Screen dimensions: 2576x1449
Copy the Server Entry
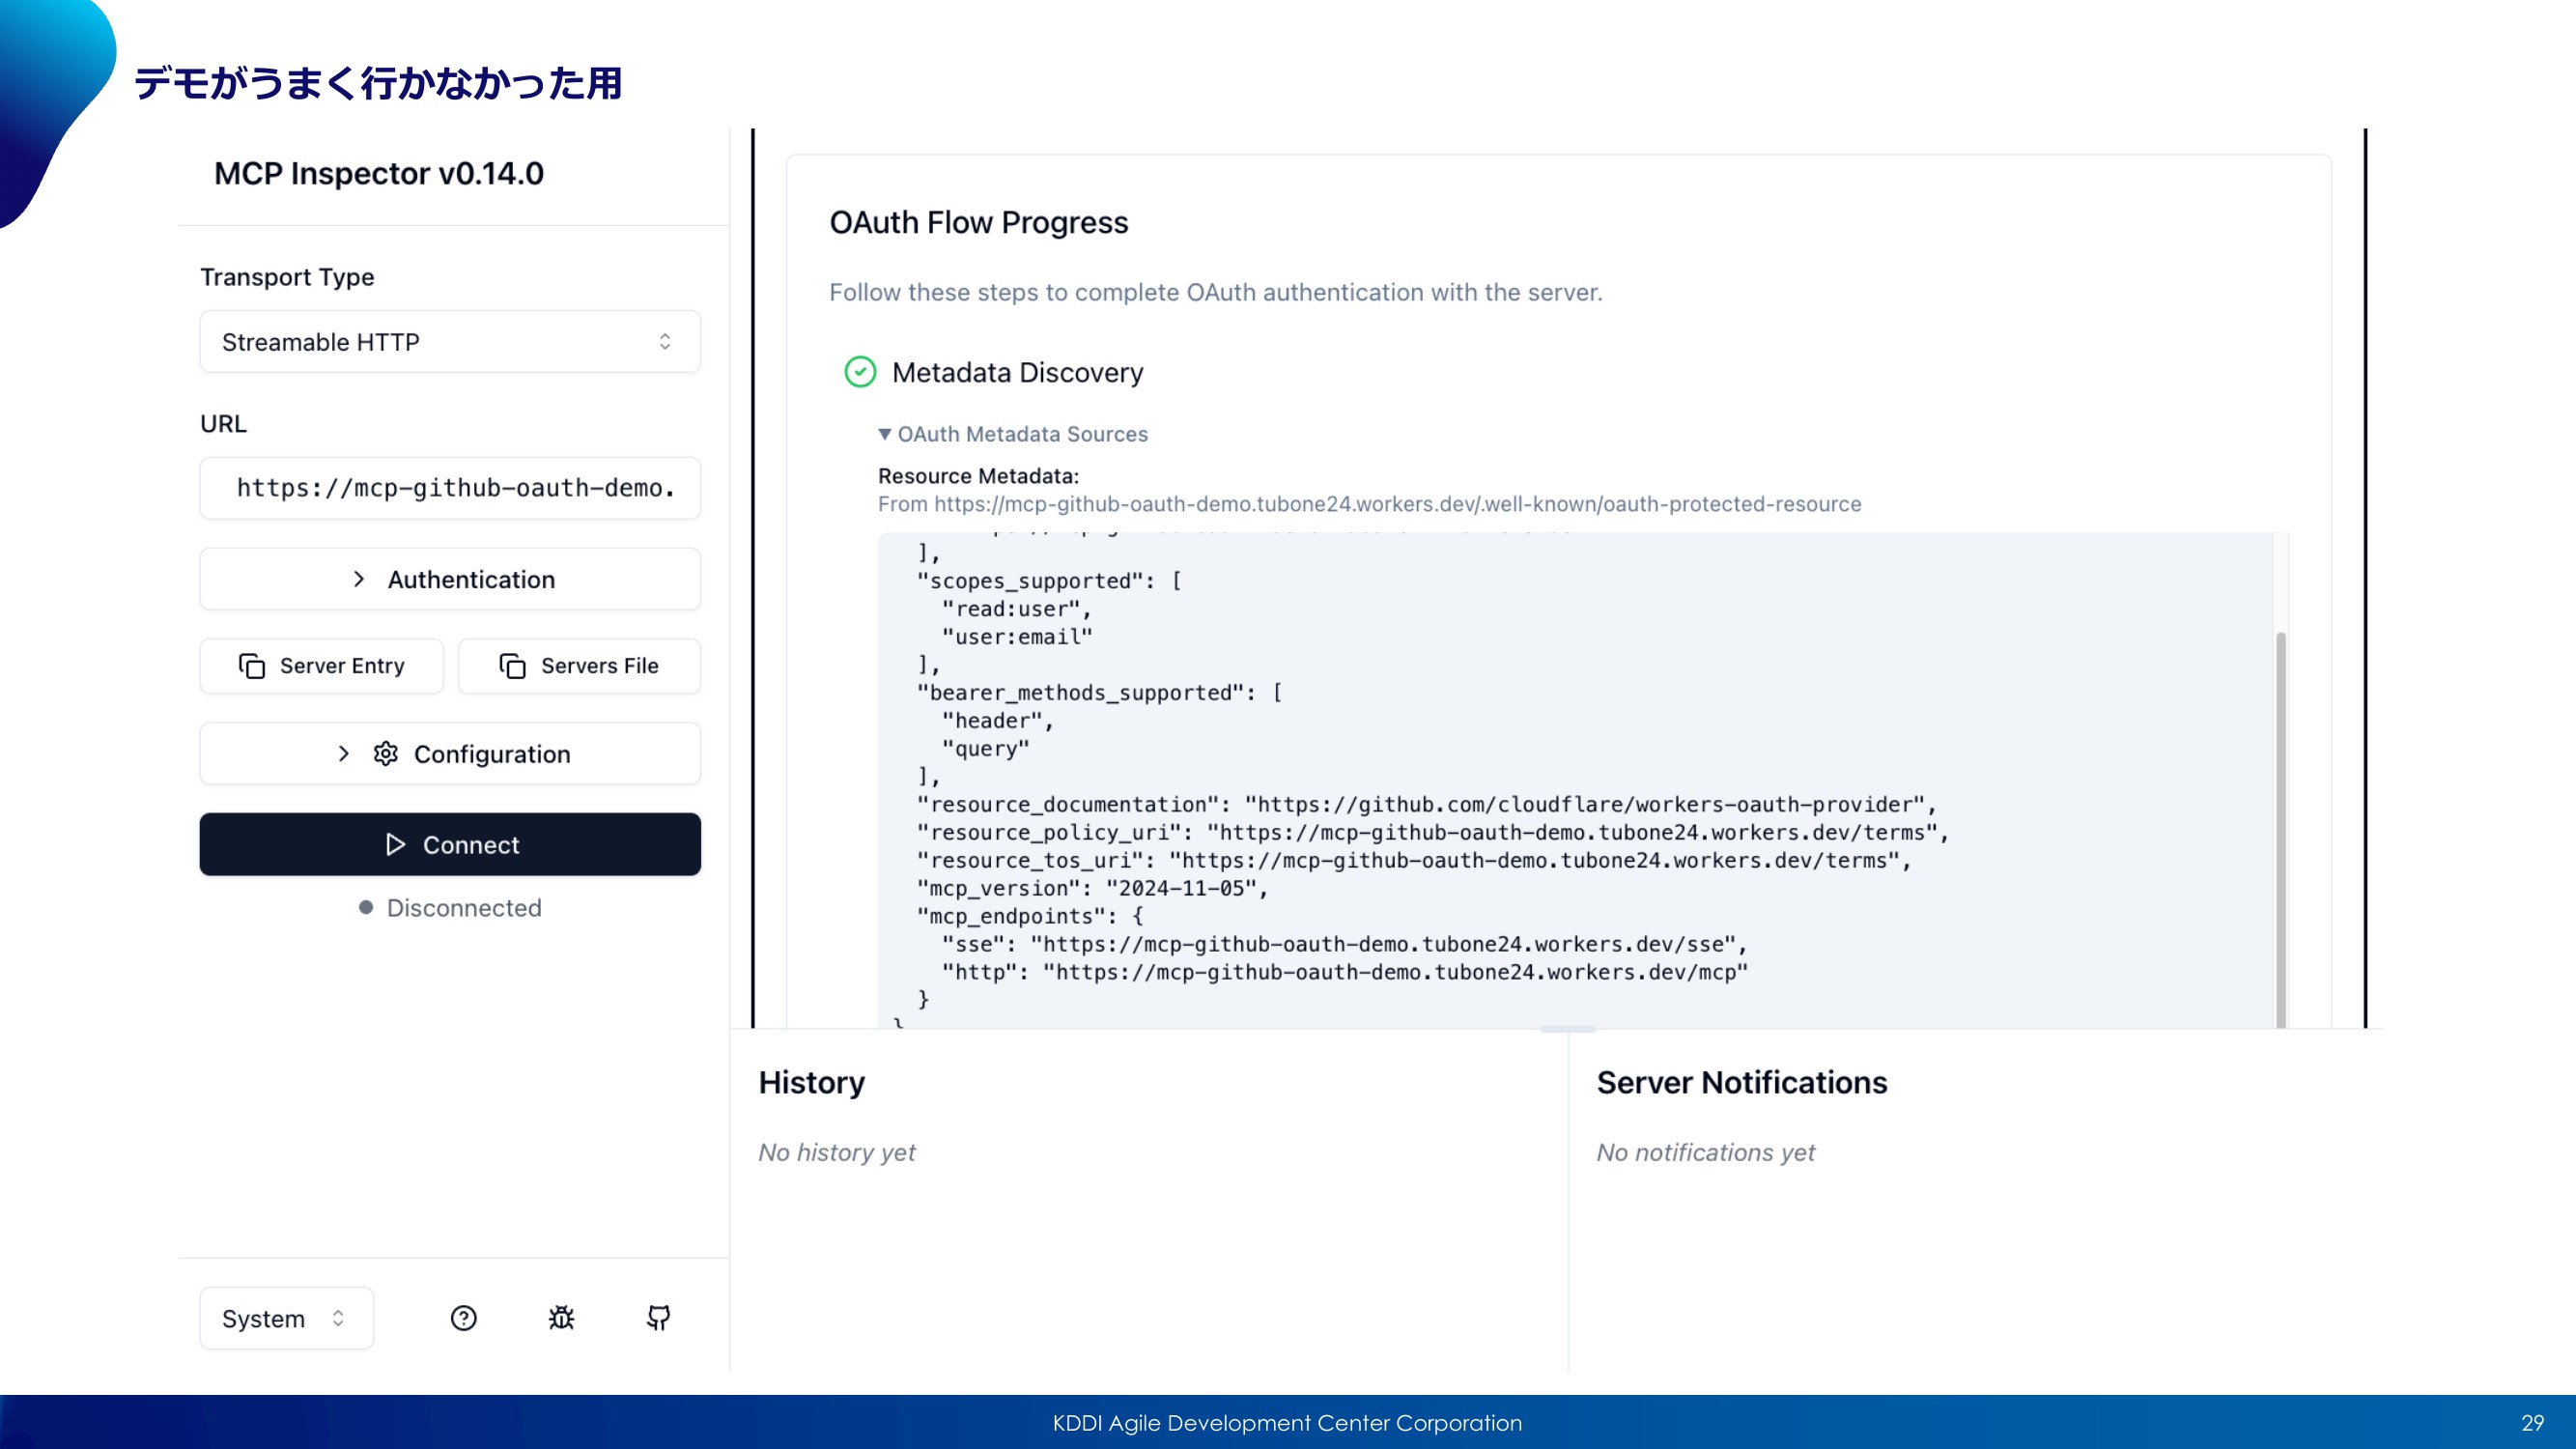click(321, 666)
